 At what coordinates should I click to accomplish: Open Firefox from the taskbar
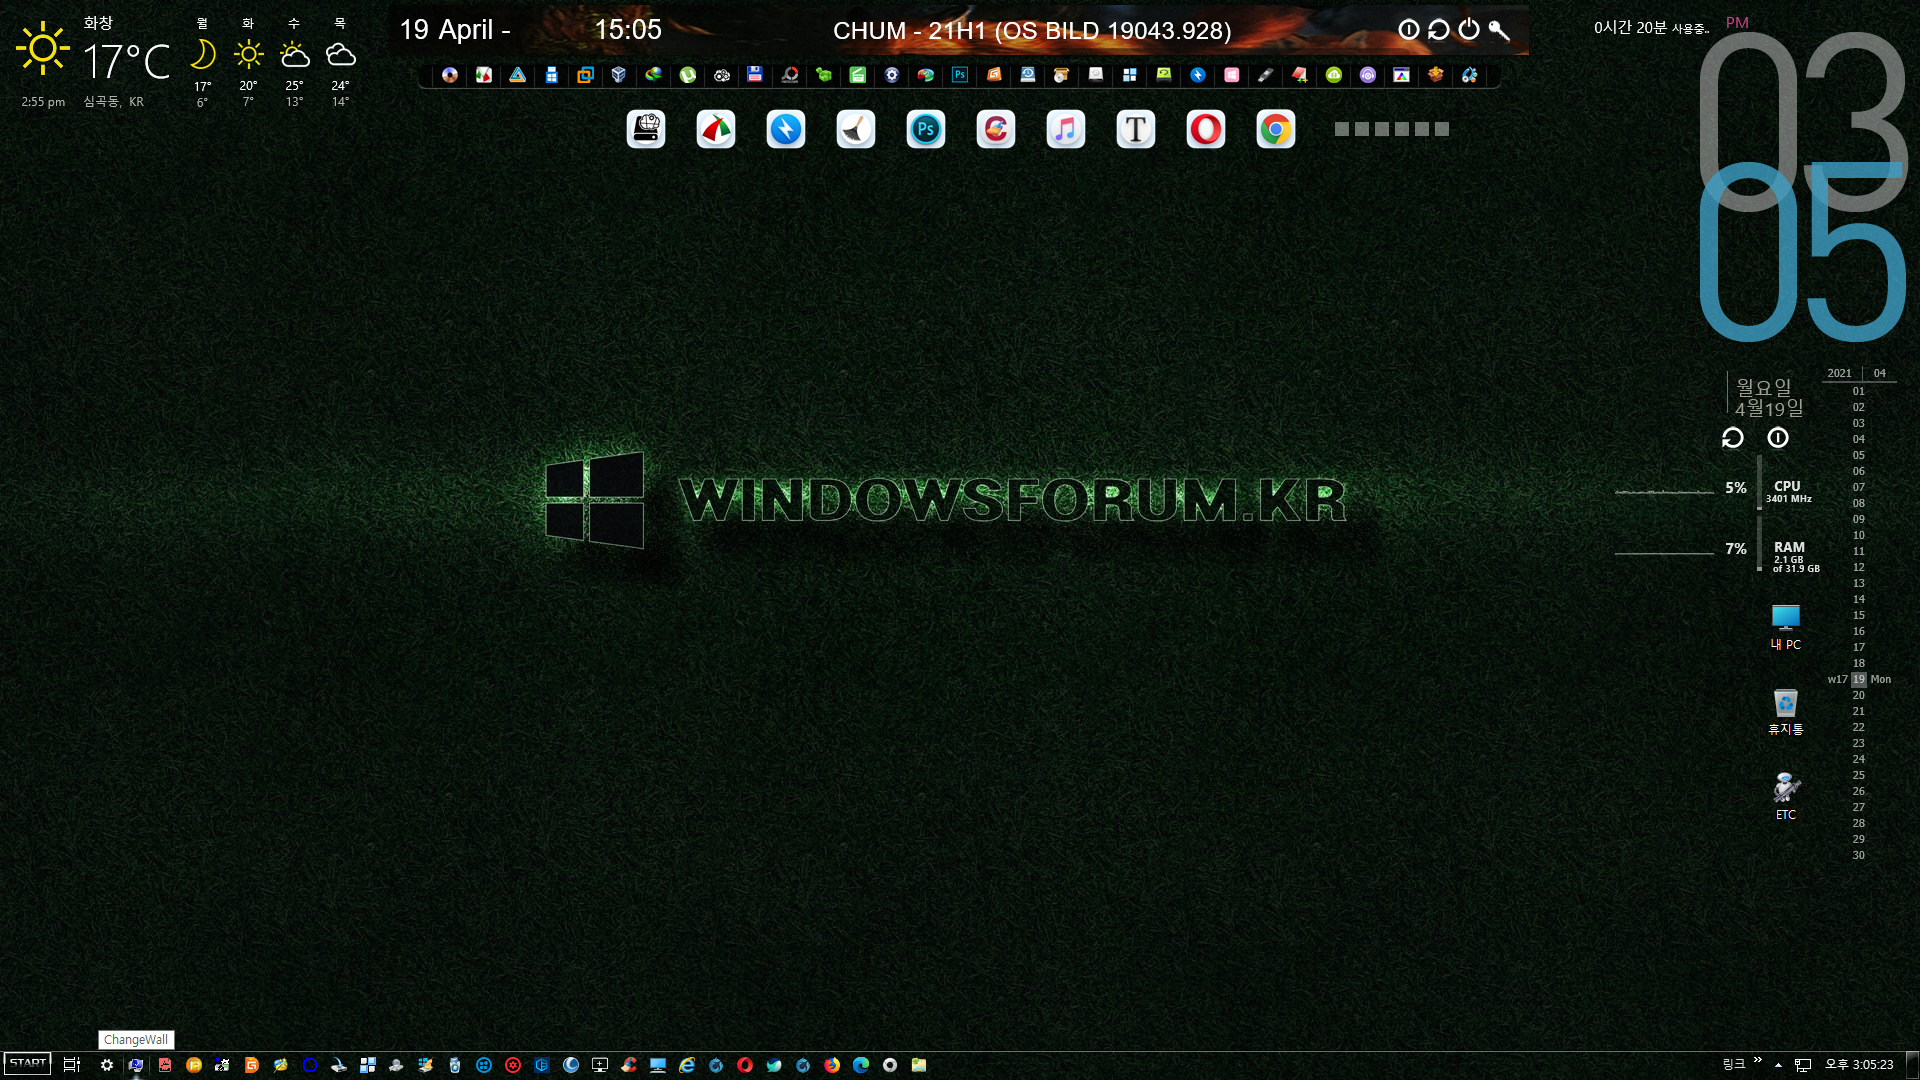[832, 1065]
